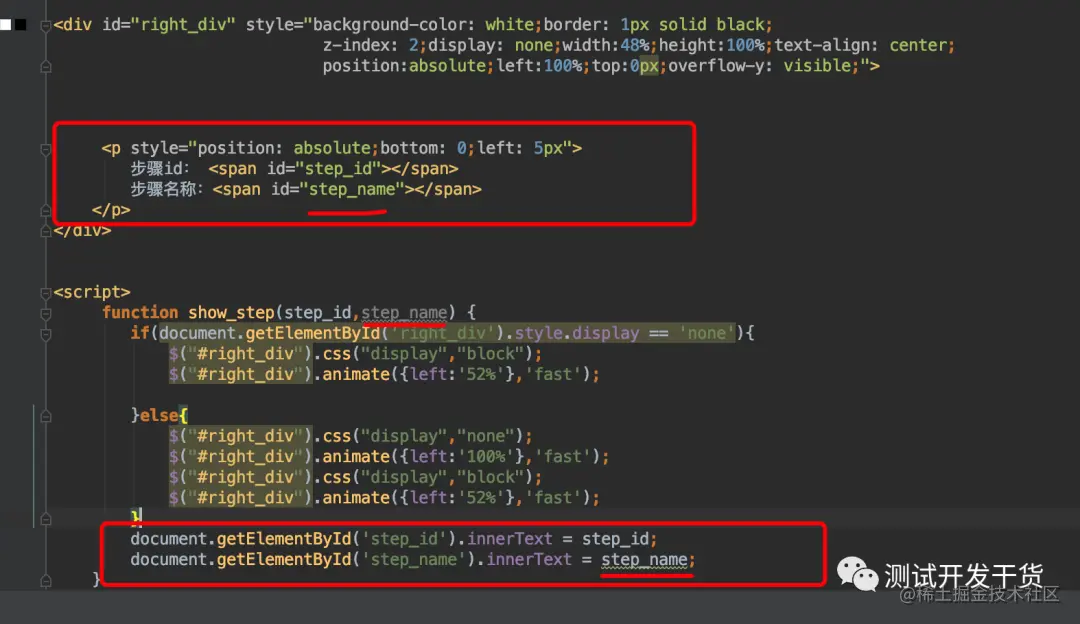Click fold end marker at function closing brace
This screenshot has width=1080, height=624.
[45, 581]
